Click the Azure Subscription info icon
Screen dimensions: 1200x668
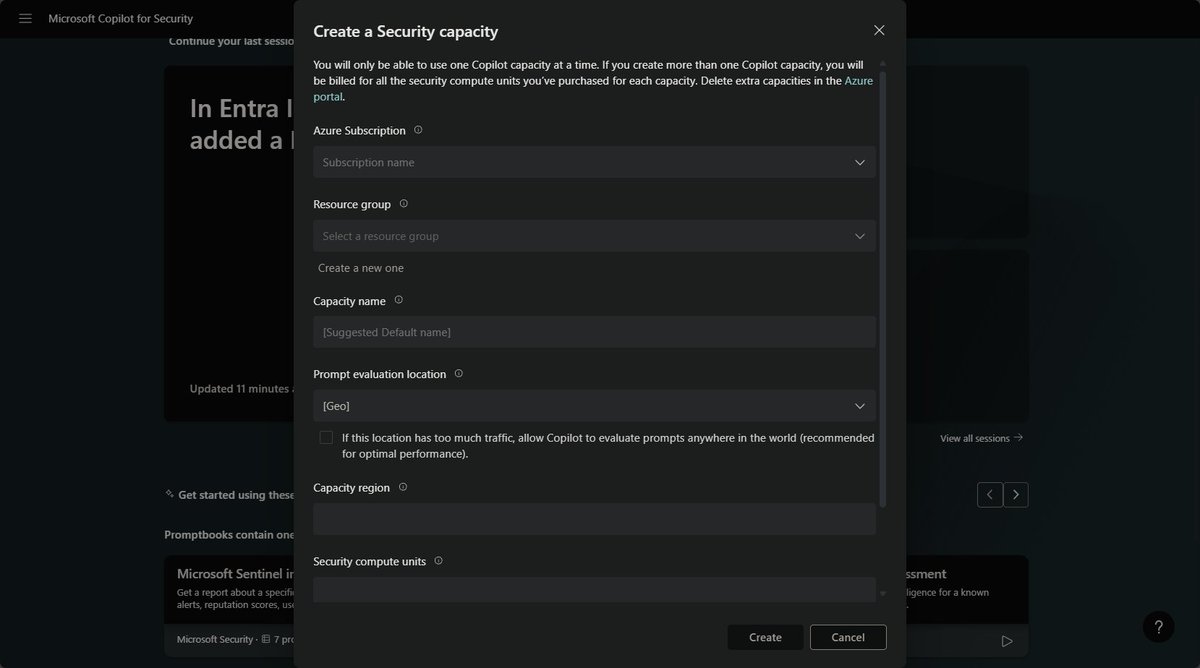pyautogui.click(x=418, y=129)
